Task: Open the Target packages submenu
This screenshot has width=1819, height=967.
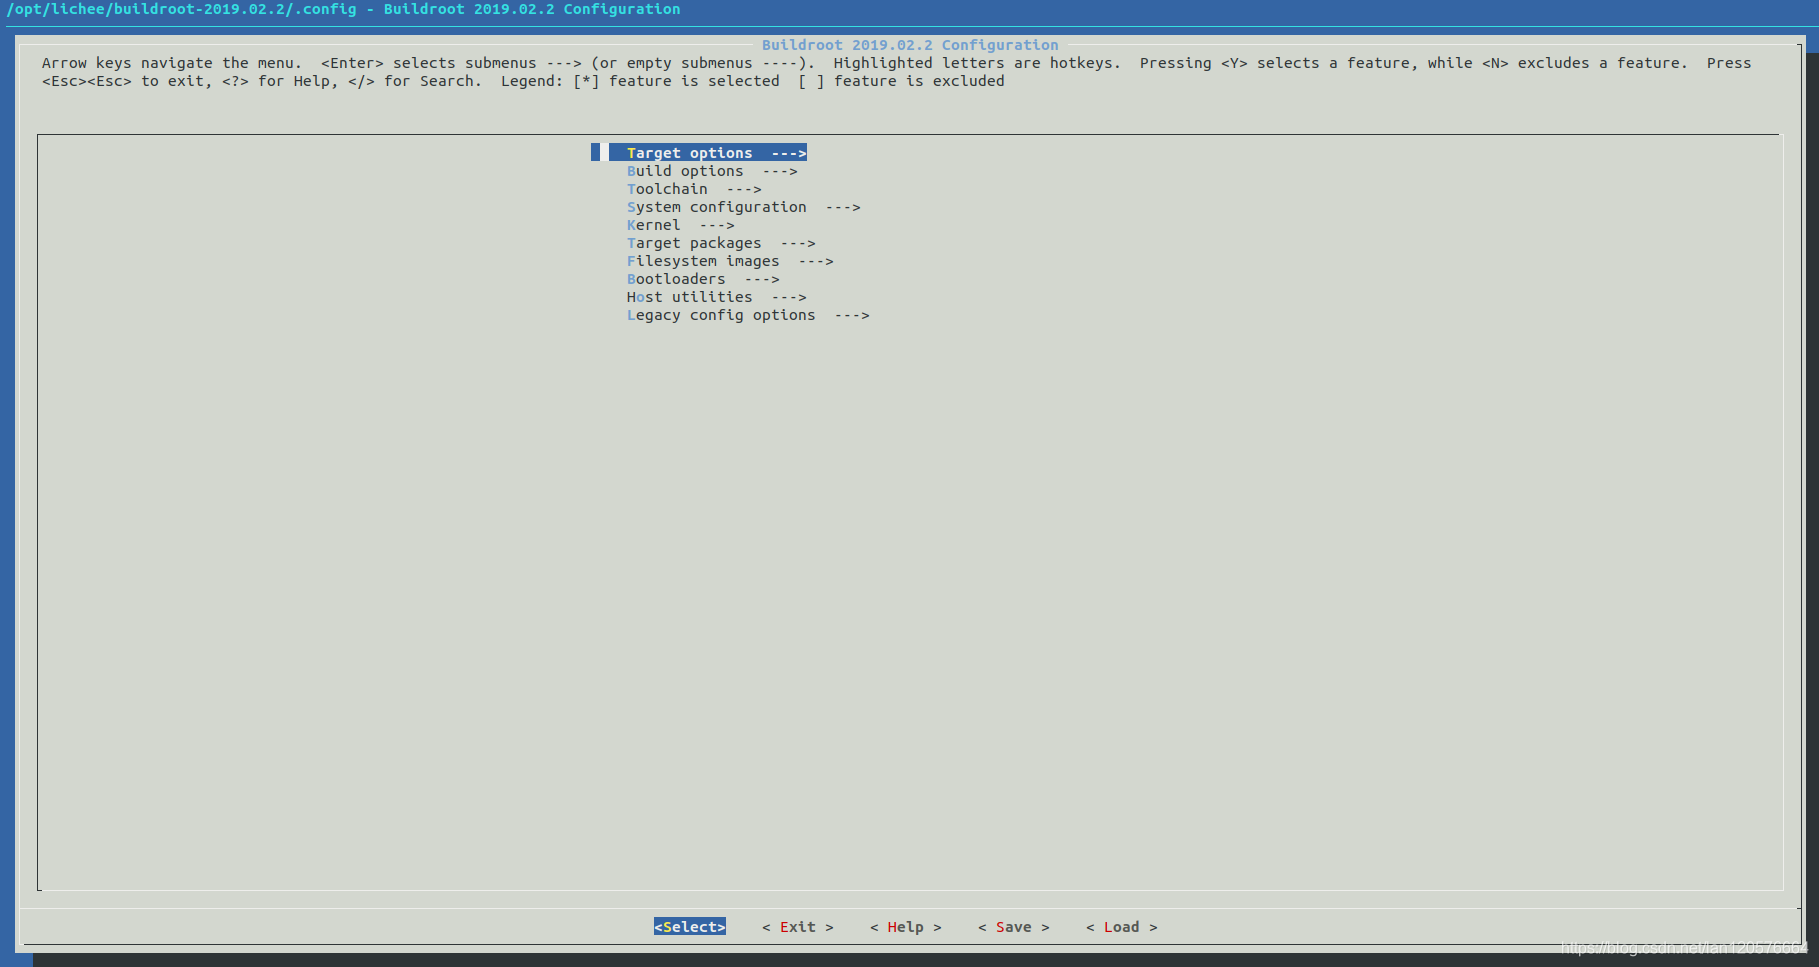Action: (x=721, y=243)
